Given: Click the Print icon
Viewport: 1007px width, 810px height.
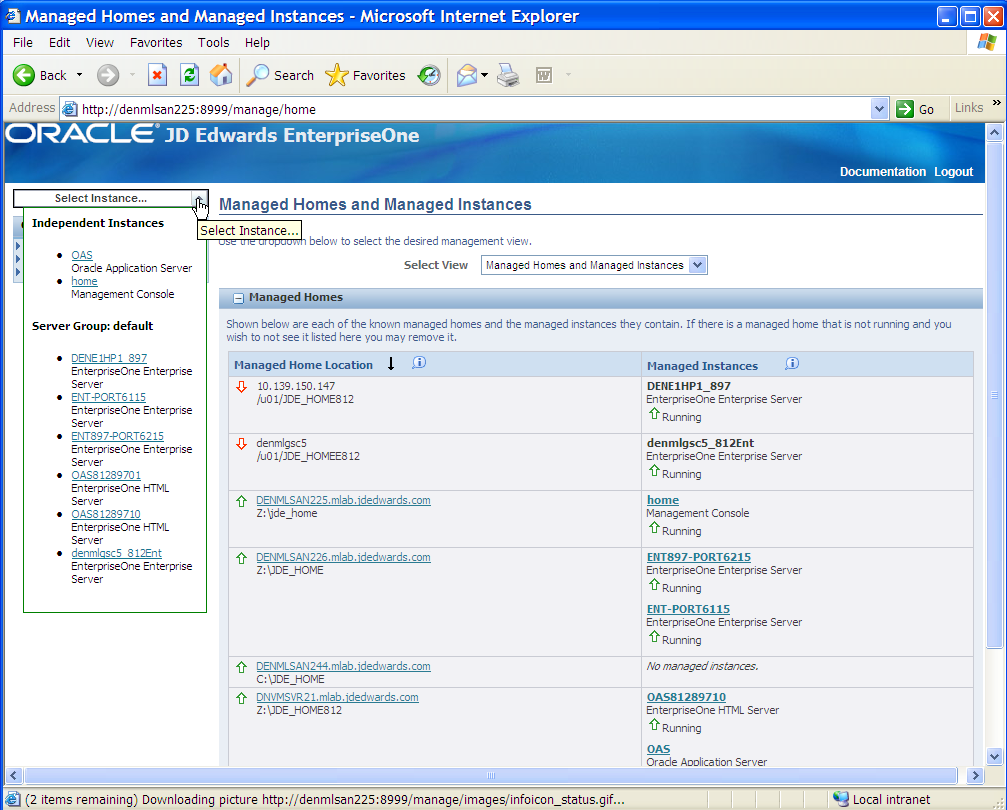Looking at the screenshot, I should tap(508, 75).
